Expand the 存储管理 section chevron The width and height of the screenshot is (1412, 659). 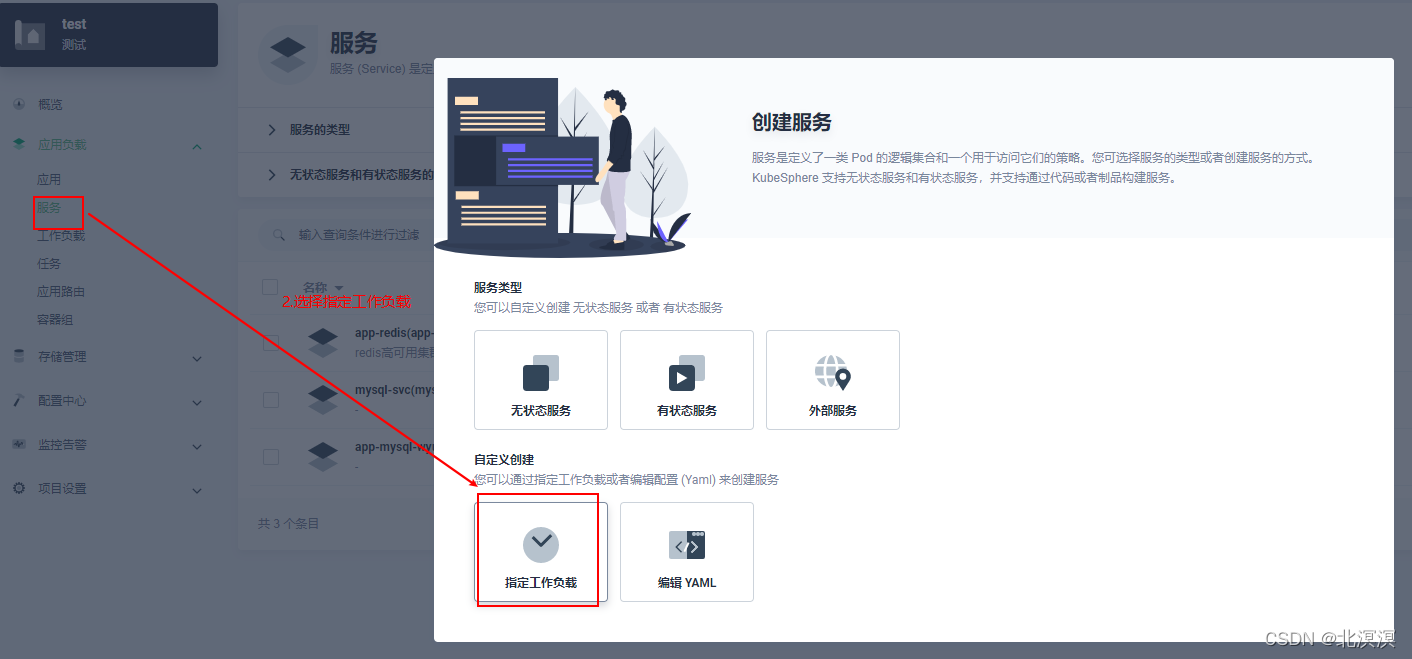197,358
